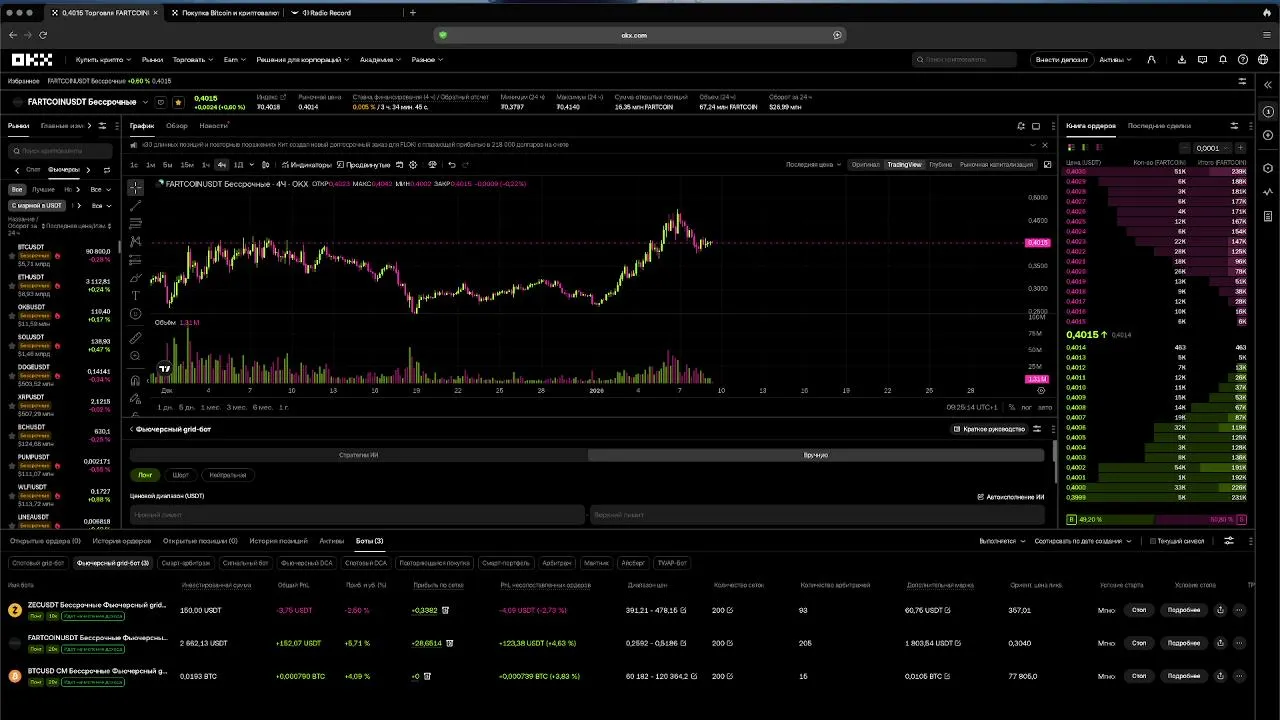Open order book display settings icon
1280x720 pixels.
point(1234,126)
